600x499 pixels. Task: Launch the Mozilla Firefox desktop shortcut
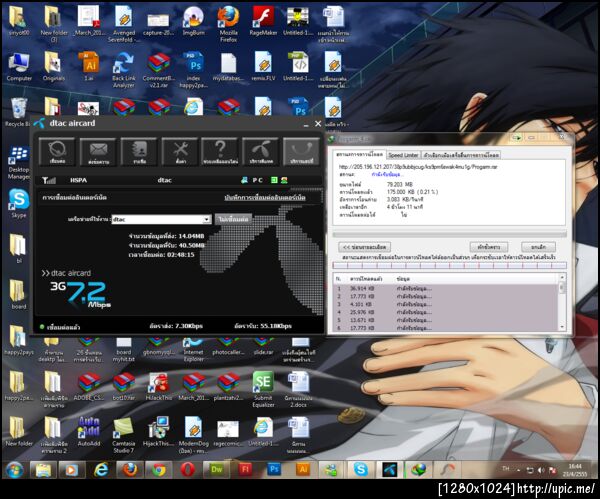click(x=228, y=24)
